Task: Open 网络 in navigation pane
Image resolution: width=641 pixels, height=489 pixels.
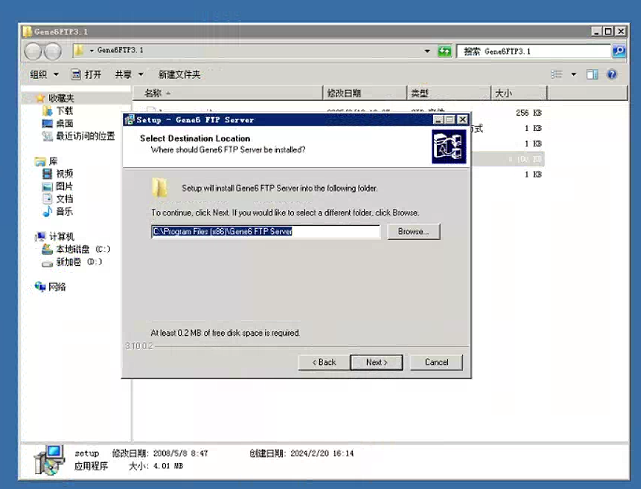Action: (x=57, y=287)
